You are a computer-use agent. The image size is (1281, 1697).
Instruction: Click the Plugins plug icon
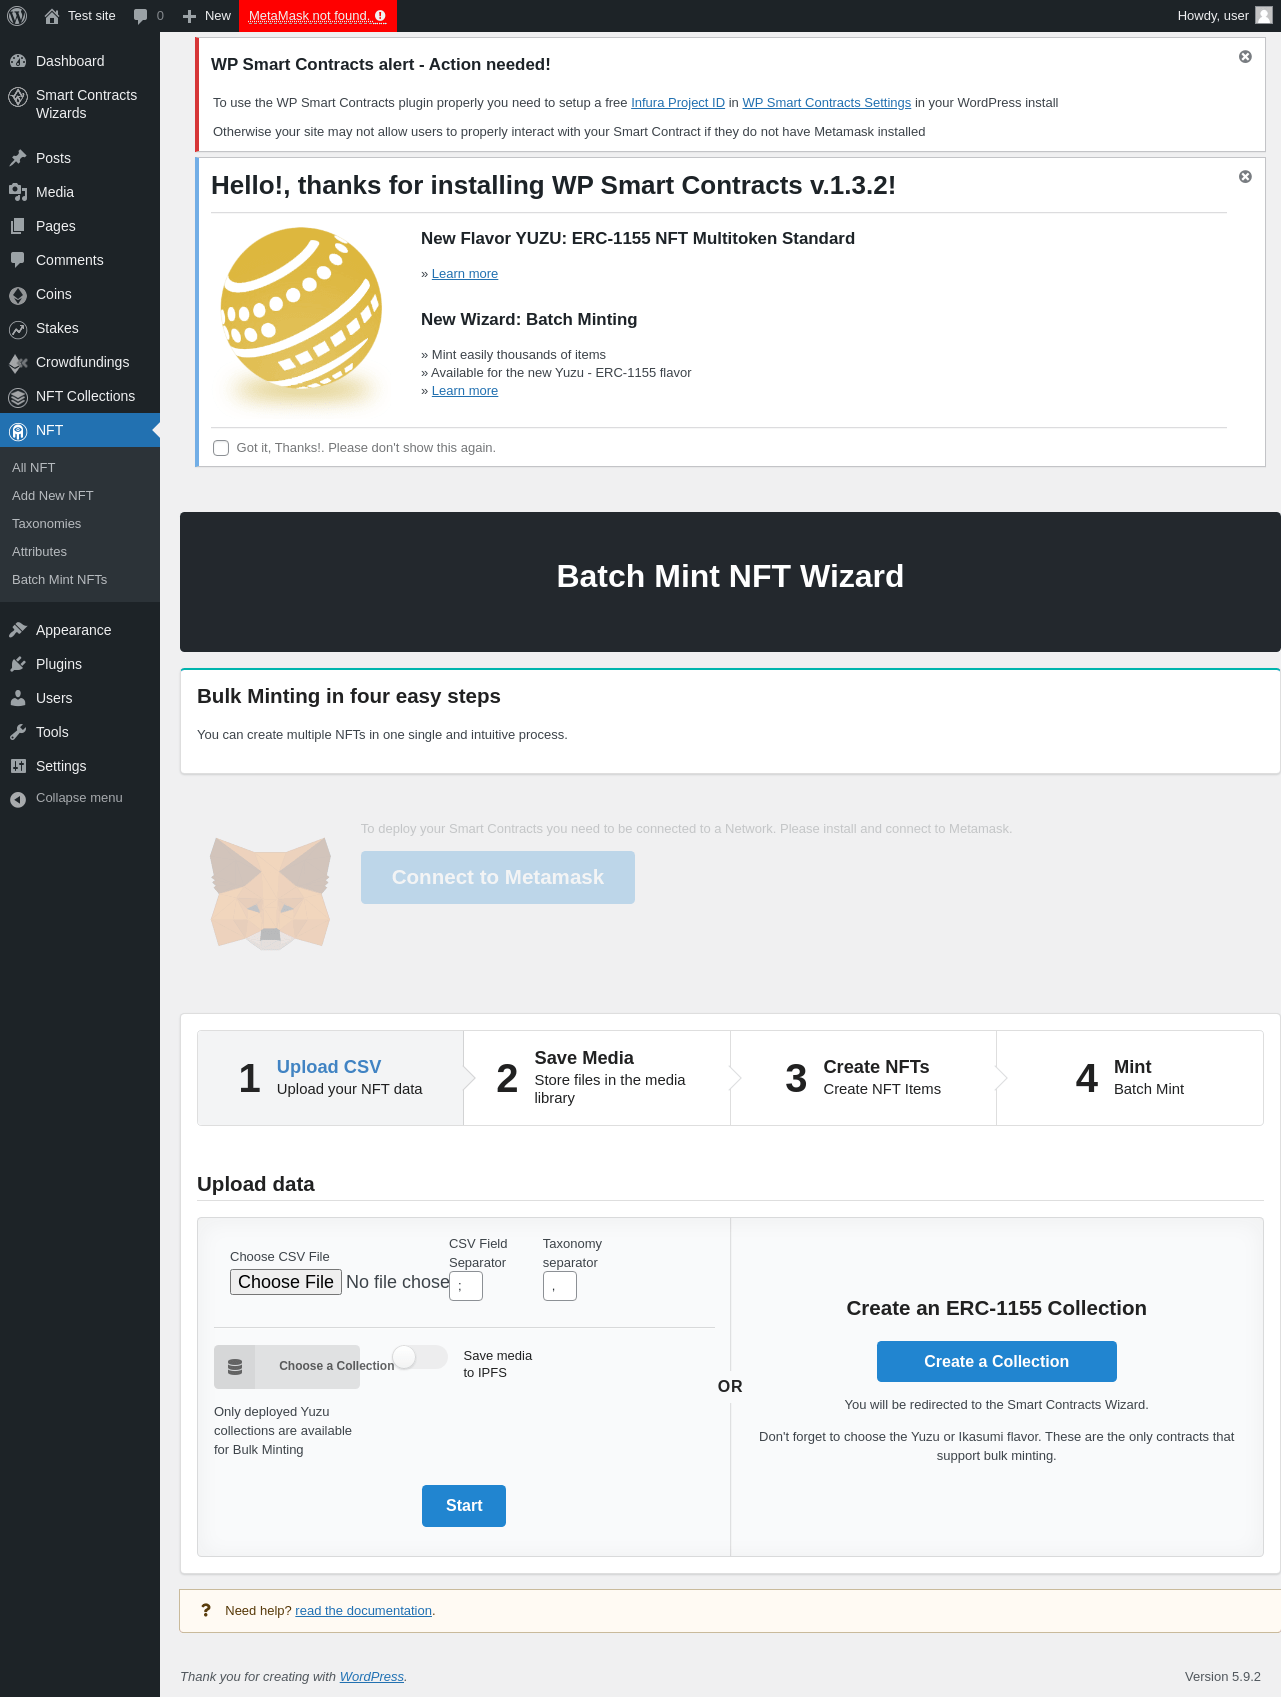[x=18, y=664]
